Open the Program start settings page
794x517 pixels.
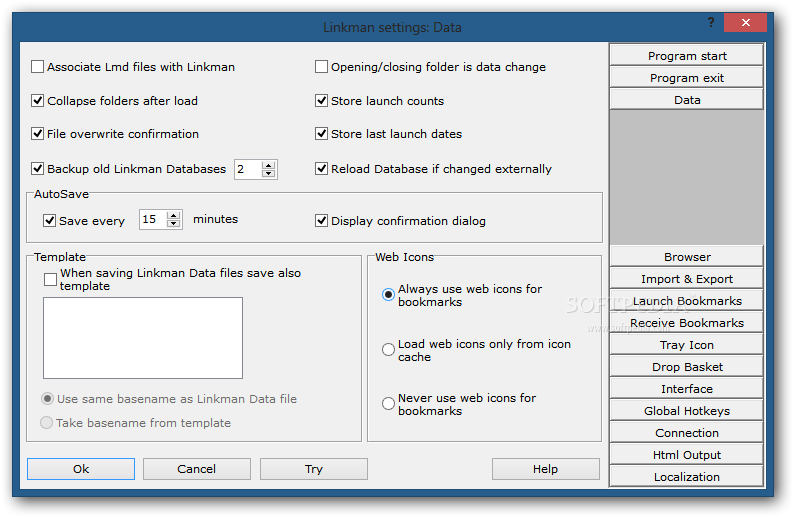click(687, 56)
